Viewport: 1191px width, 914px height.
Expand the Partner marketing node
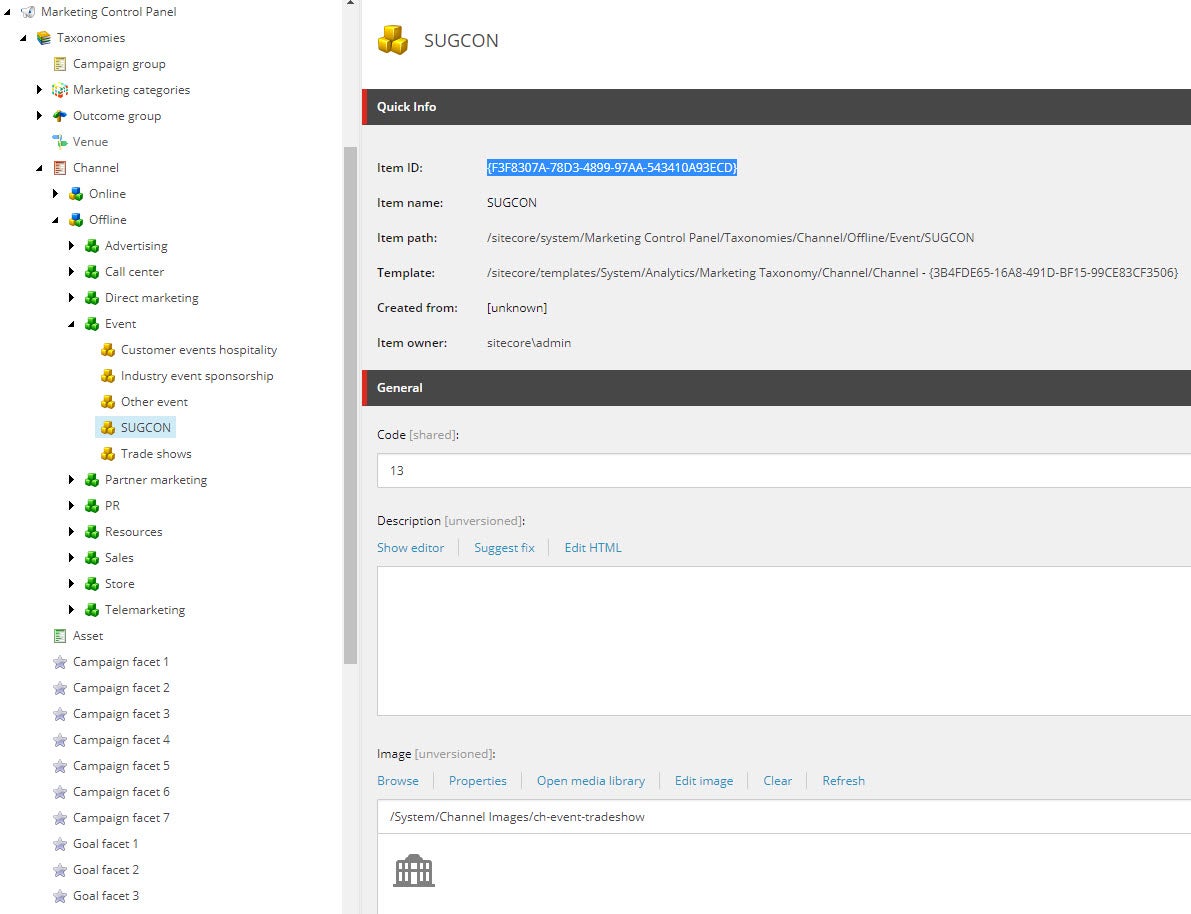pos(70,479)
